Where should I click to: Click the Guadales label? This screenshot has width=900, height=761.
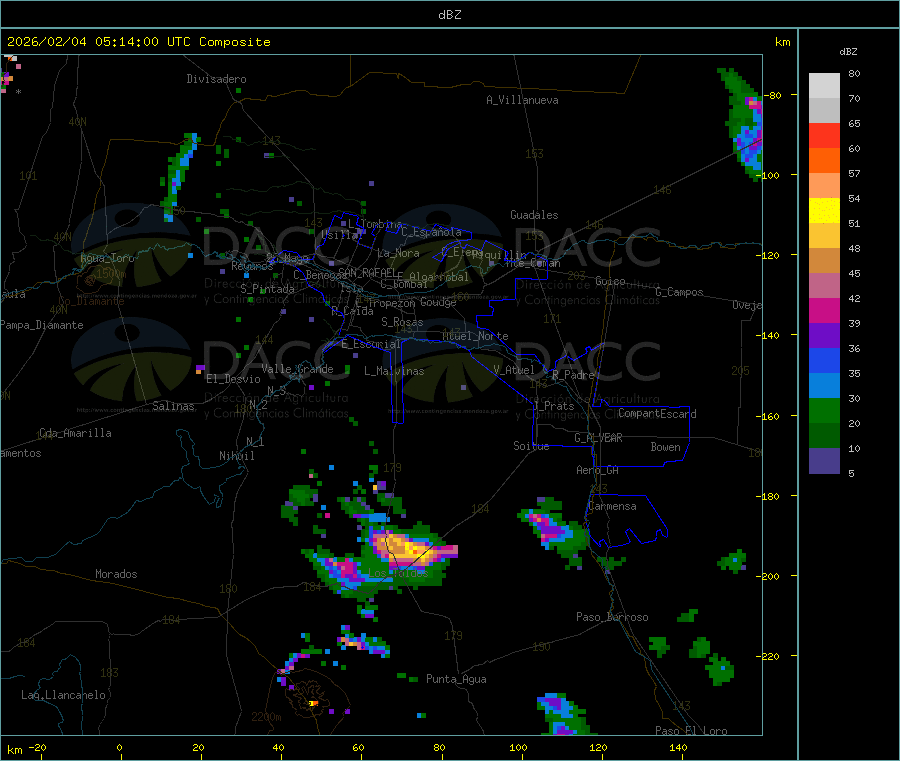[534, 215]
